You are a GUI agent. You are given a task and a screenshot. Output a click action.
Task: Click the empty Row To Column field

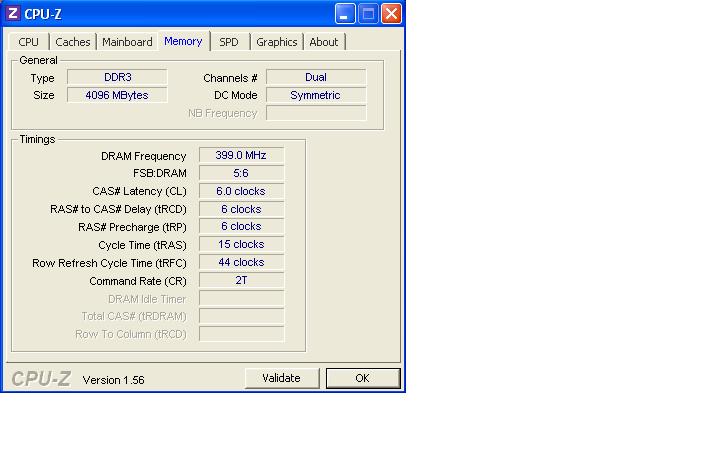tap(242, 334)
